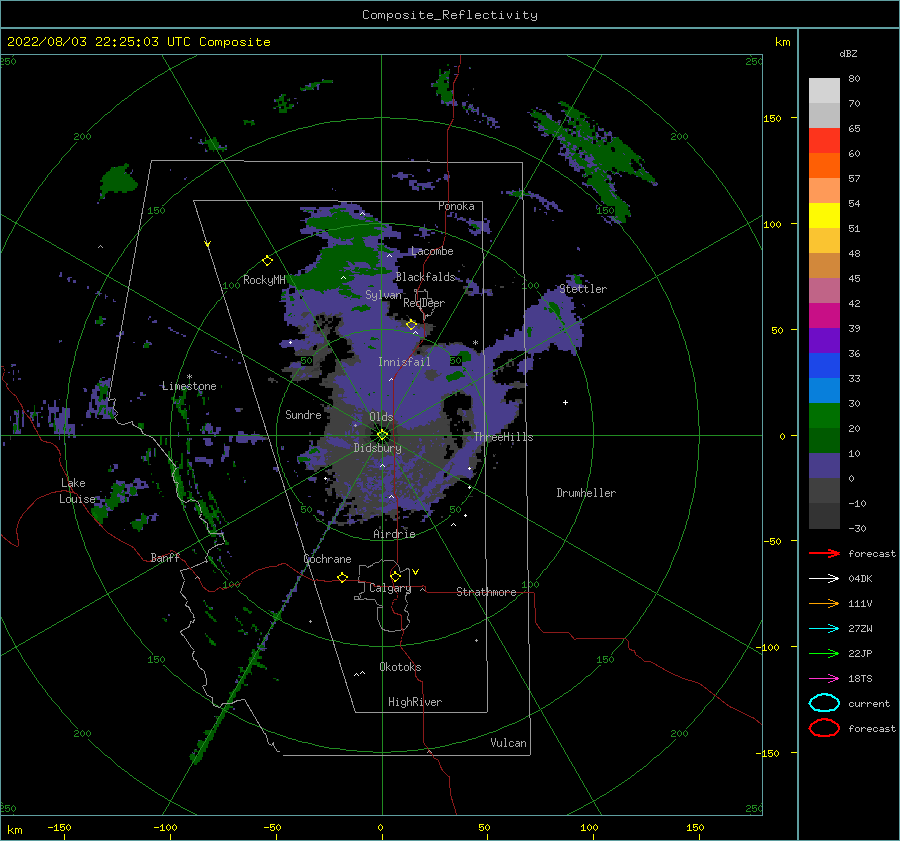The height and width of the screenshot is (841, 900).
Task: Click the Strathmore label
Action: click(486, 592)
